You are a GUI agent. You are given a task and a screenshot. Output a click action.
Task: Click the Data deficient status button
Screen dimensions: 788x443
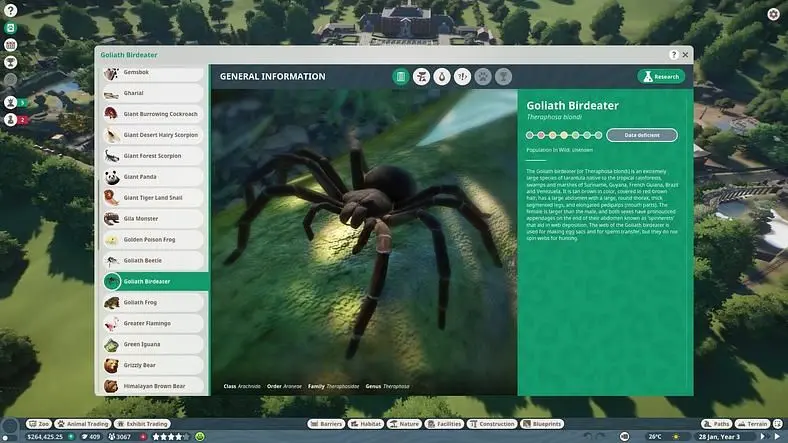click(642, 135)
